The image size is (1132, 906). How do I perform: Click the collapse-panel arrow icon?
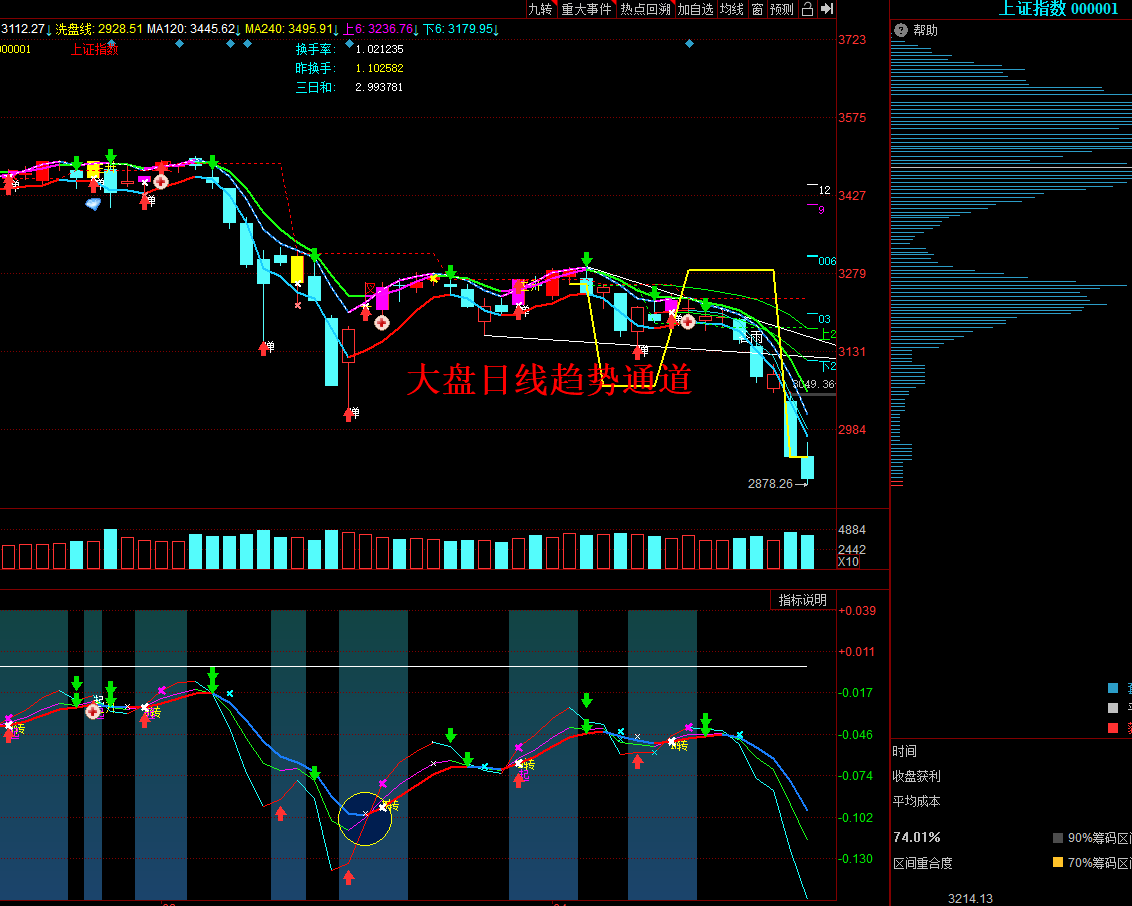coord(827,9)
